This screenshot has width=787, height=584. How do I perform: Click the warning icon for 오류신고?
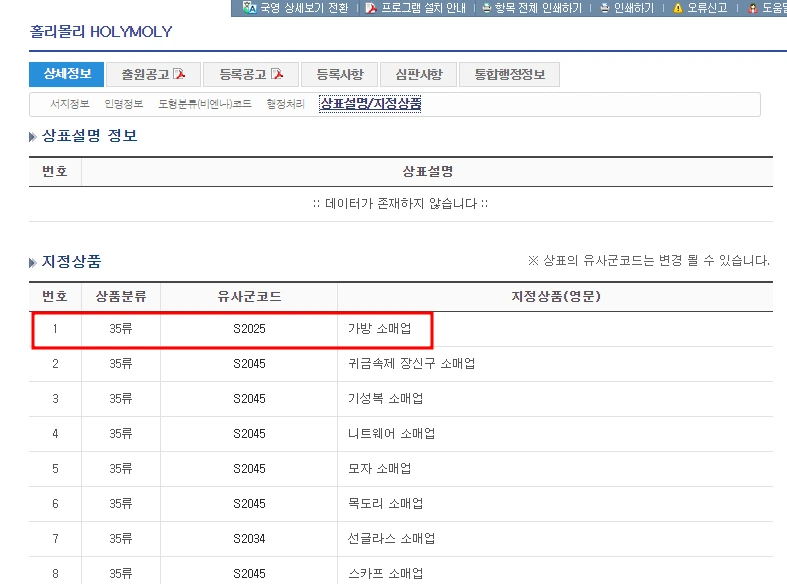pos(678,8)
